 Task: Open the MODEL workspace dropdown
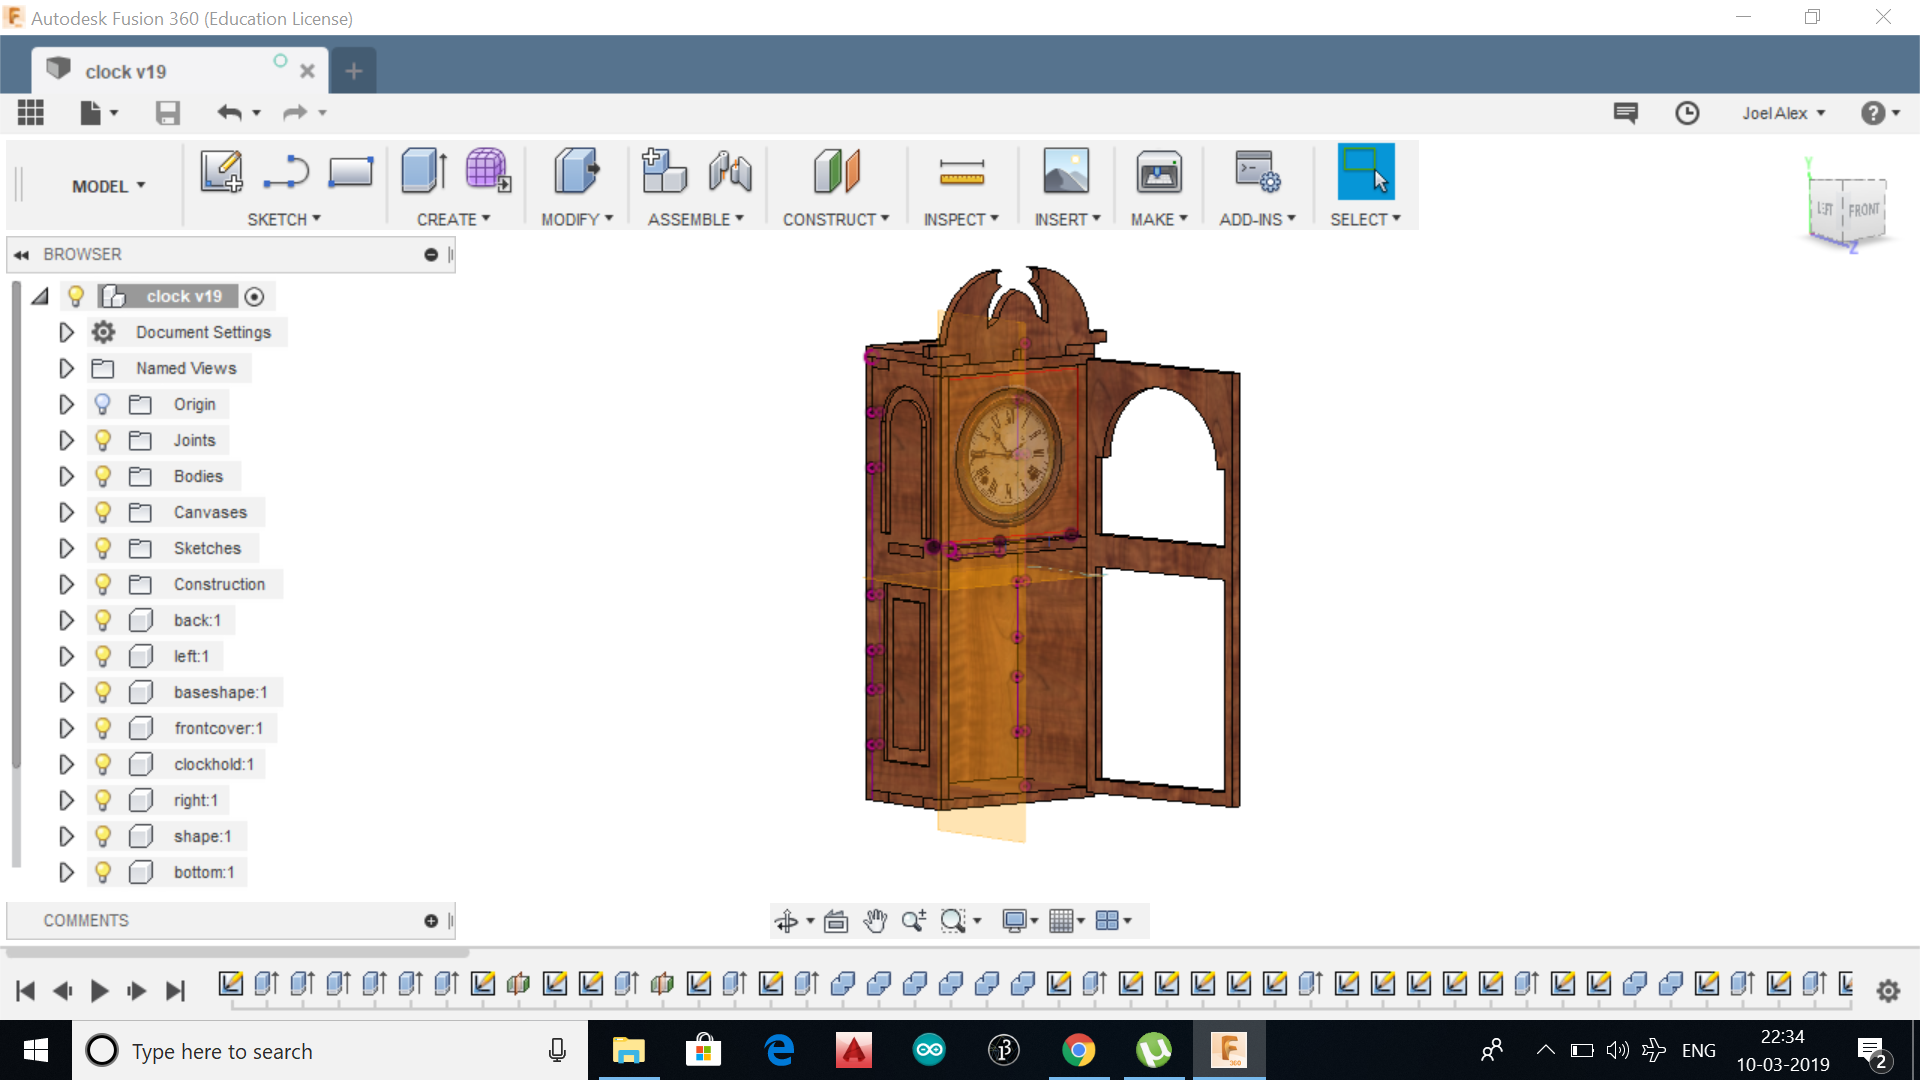(x=108, y=186)
